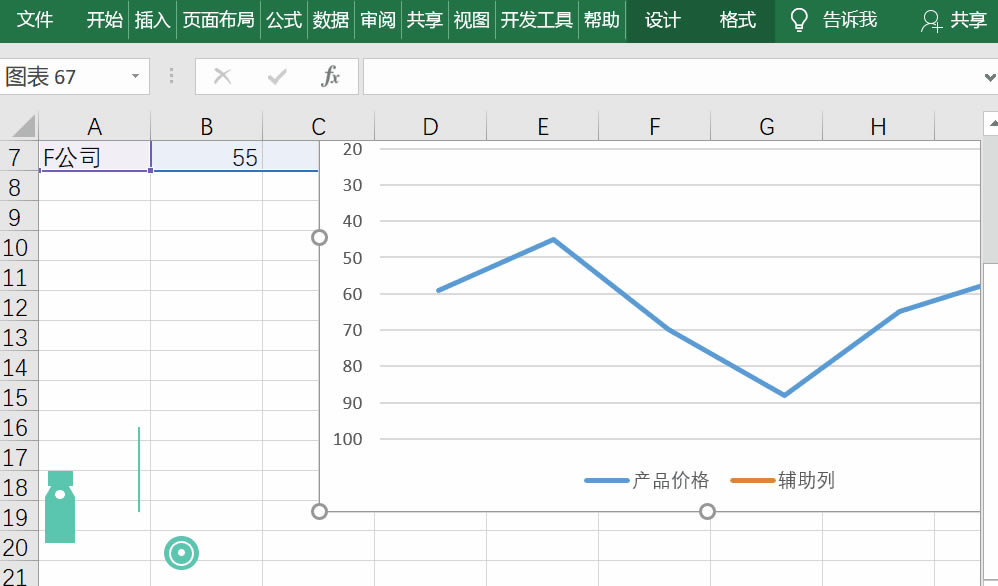Click the teal circular target shape below the grid
Image resolution: width=998 pixels, height=586 pixels.
(181, 552)
